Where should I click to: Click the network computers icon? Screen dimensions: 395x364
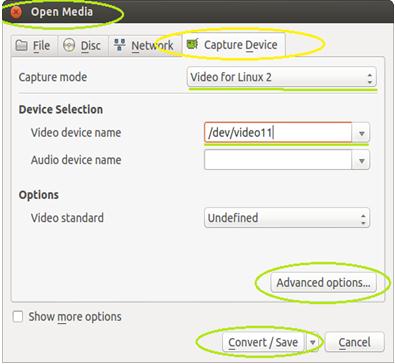(119, 45)
